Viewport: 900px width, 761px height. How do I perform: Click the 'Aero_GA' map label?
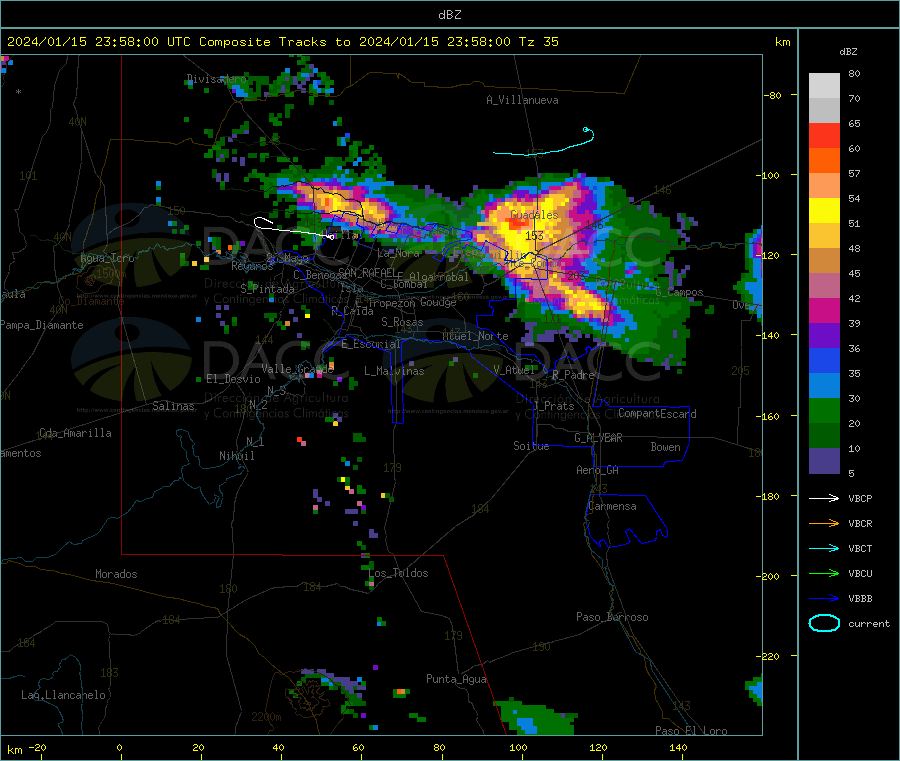click(598, 470)
